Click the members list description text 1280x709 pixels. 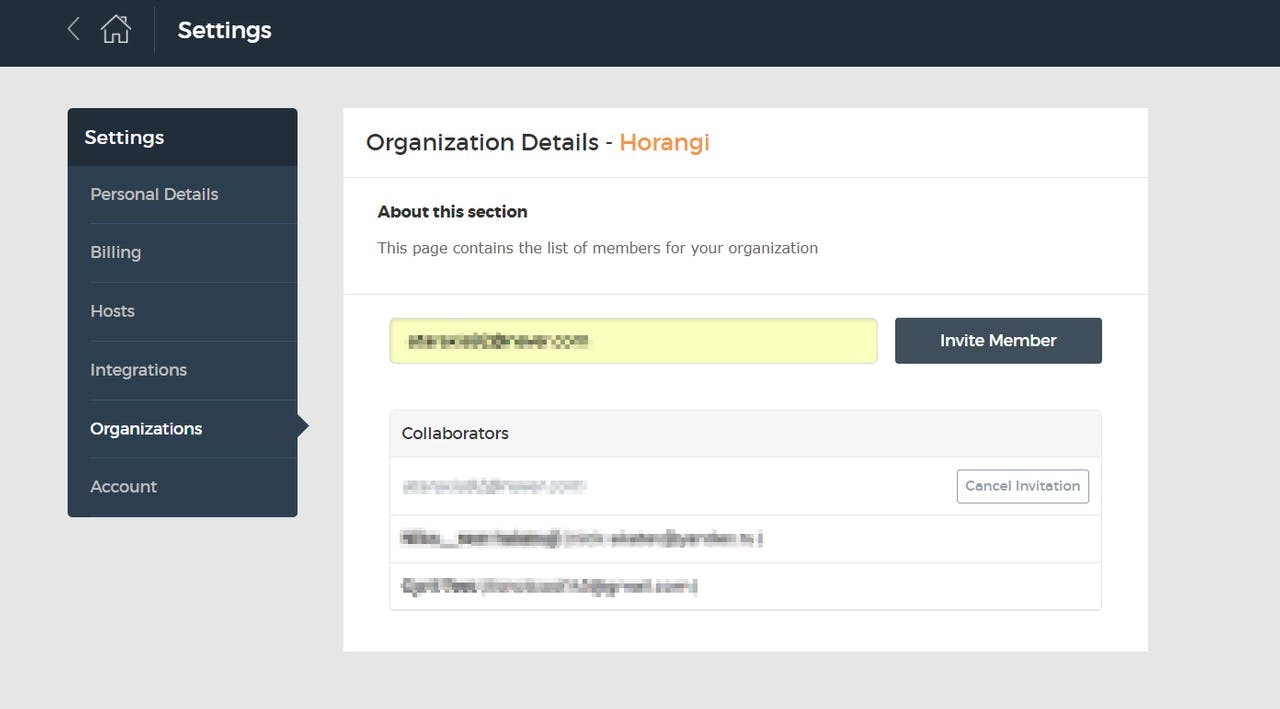(x=597, y=248)
